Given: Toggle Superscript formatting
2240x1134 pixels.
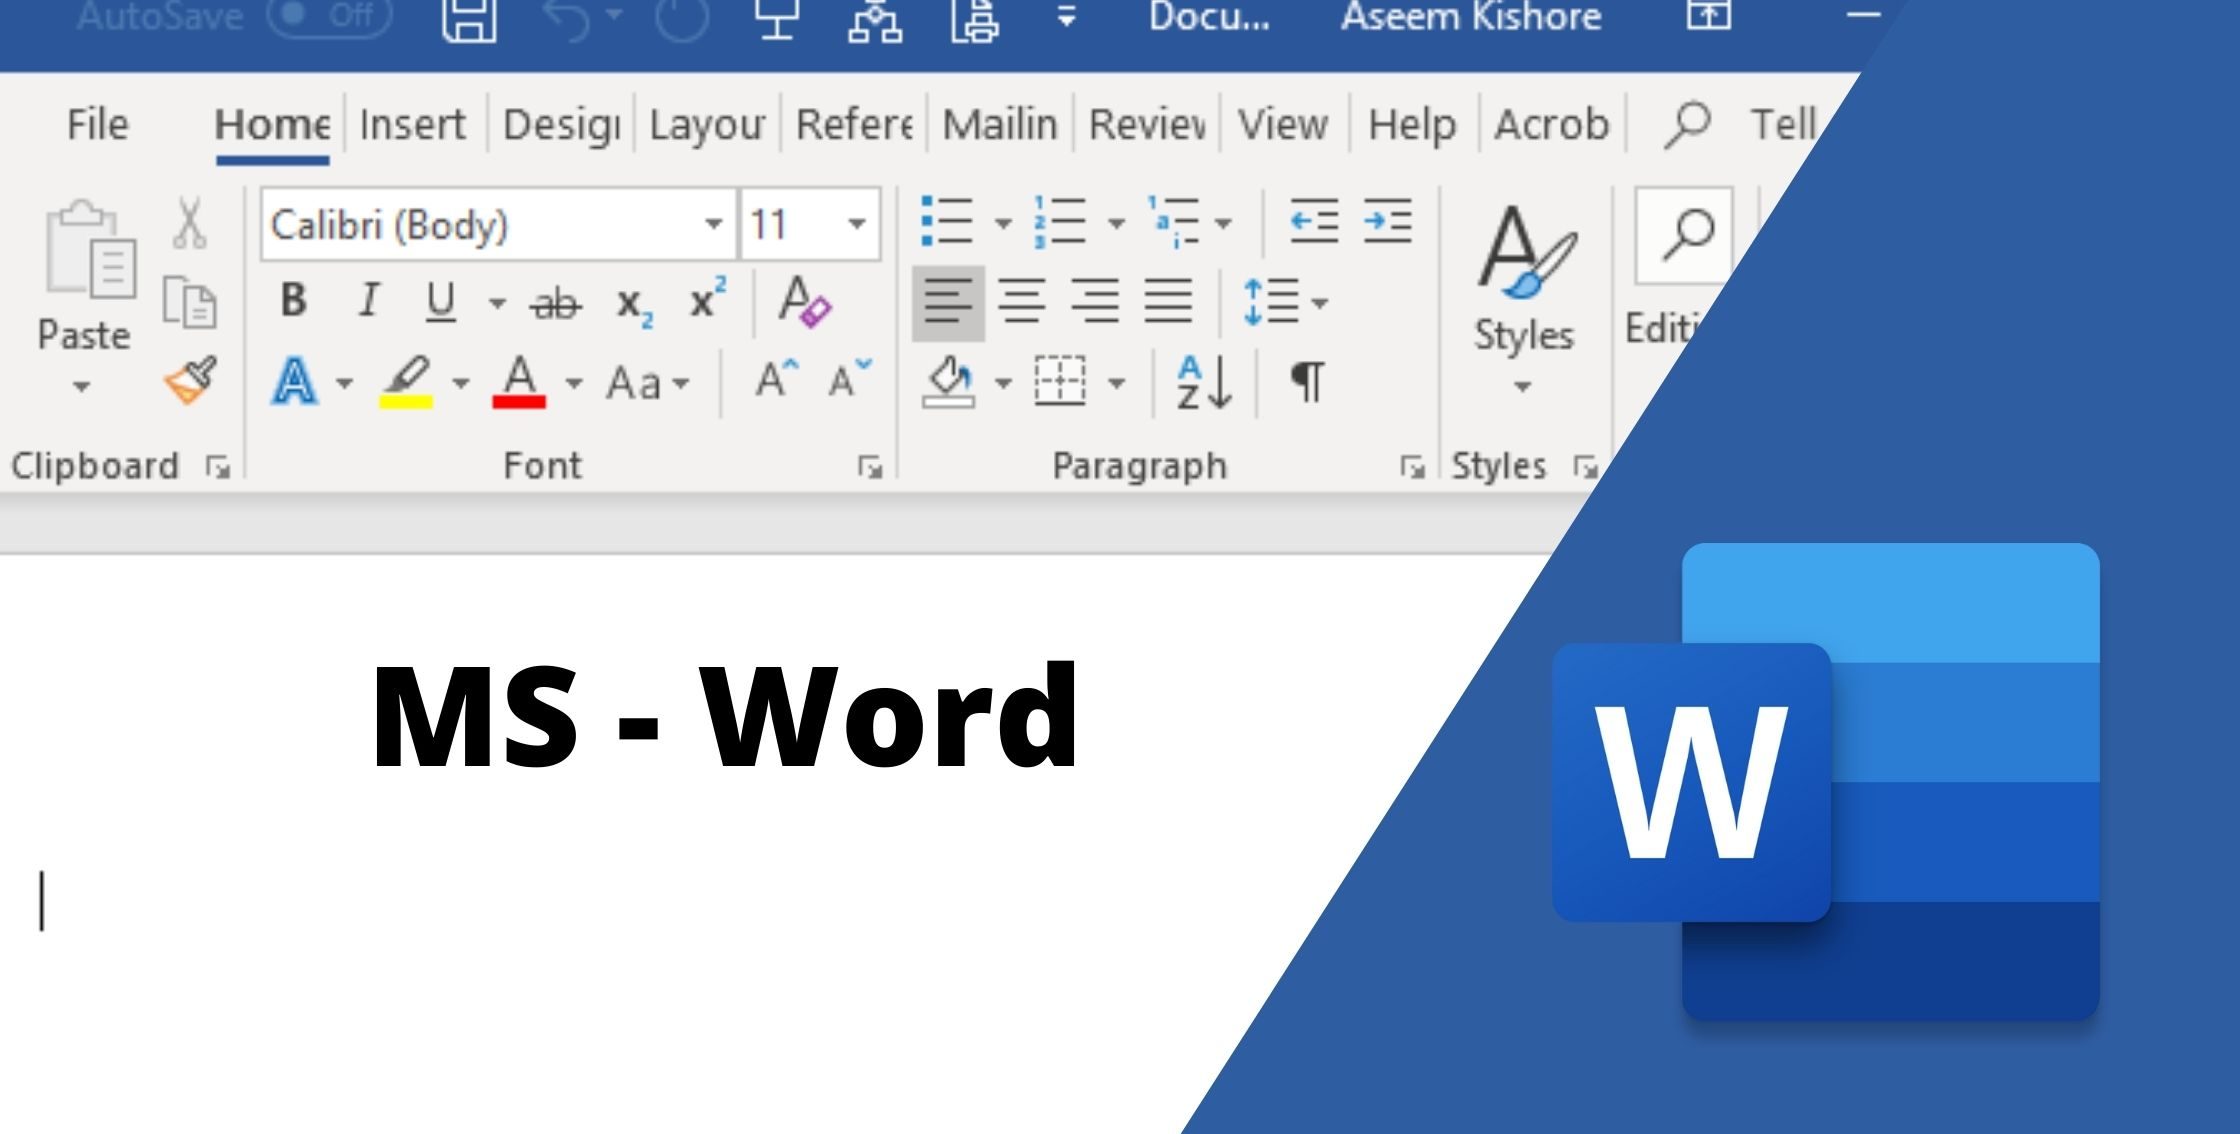Looking at the screenshot, I should click(x=708, y=298).
